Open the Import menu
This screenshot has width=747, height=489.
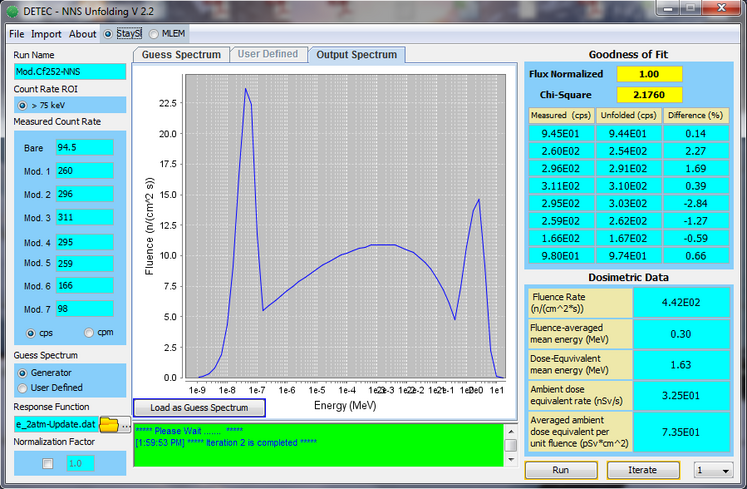click(x=46, y=34)
